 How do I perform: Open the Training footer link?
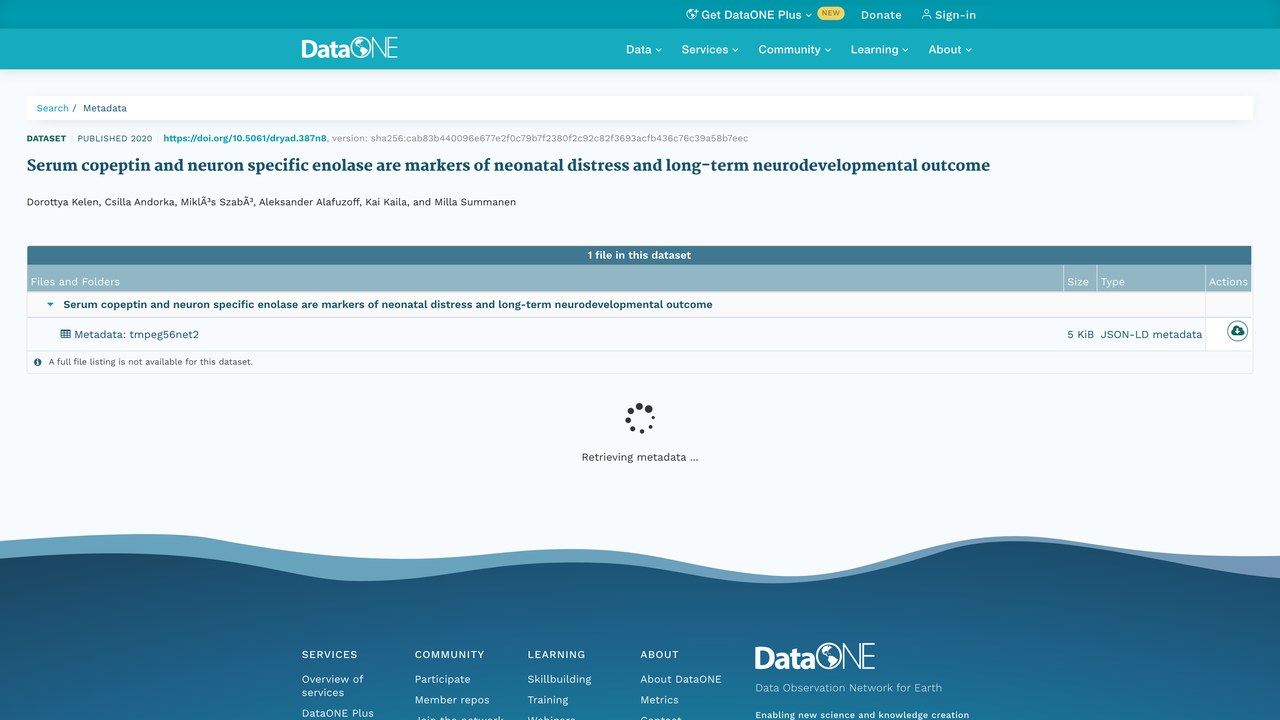point(548,700)
